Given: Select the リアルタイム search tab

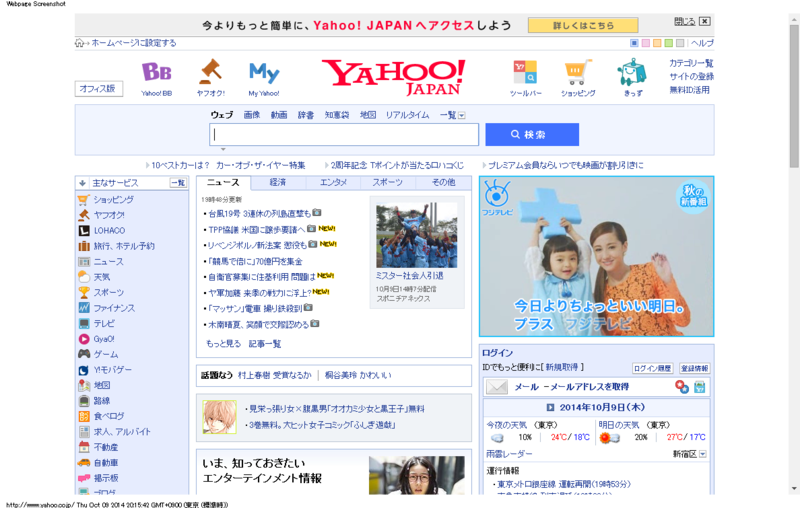Looking at the screenshot, I should [407, 115].
